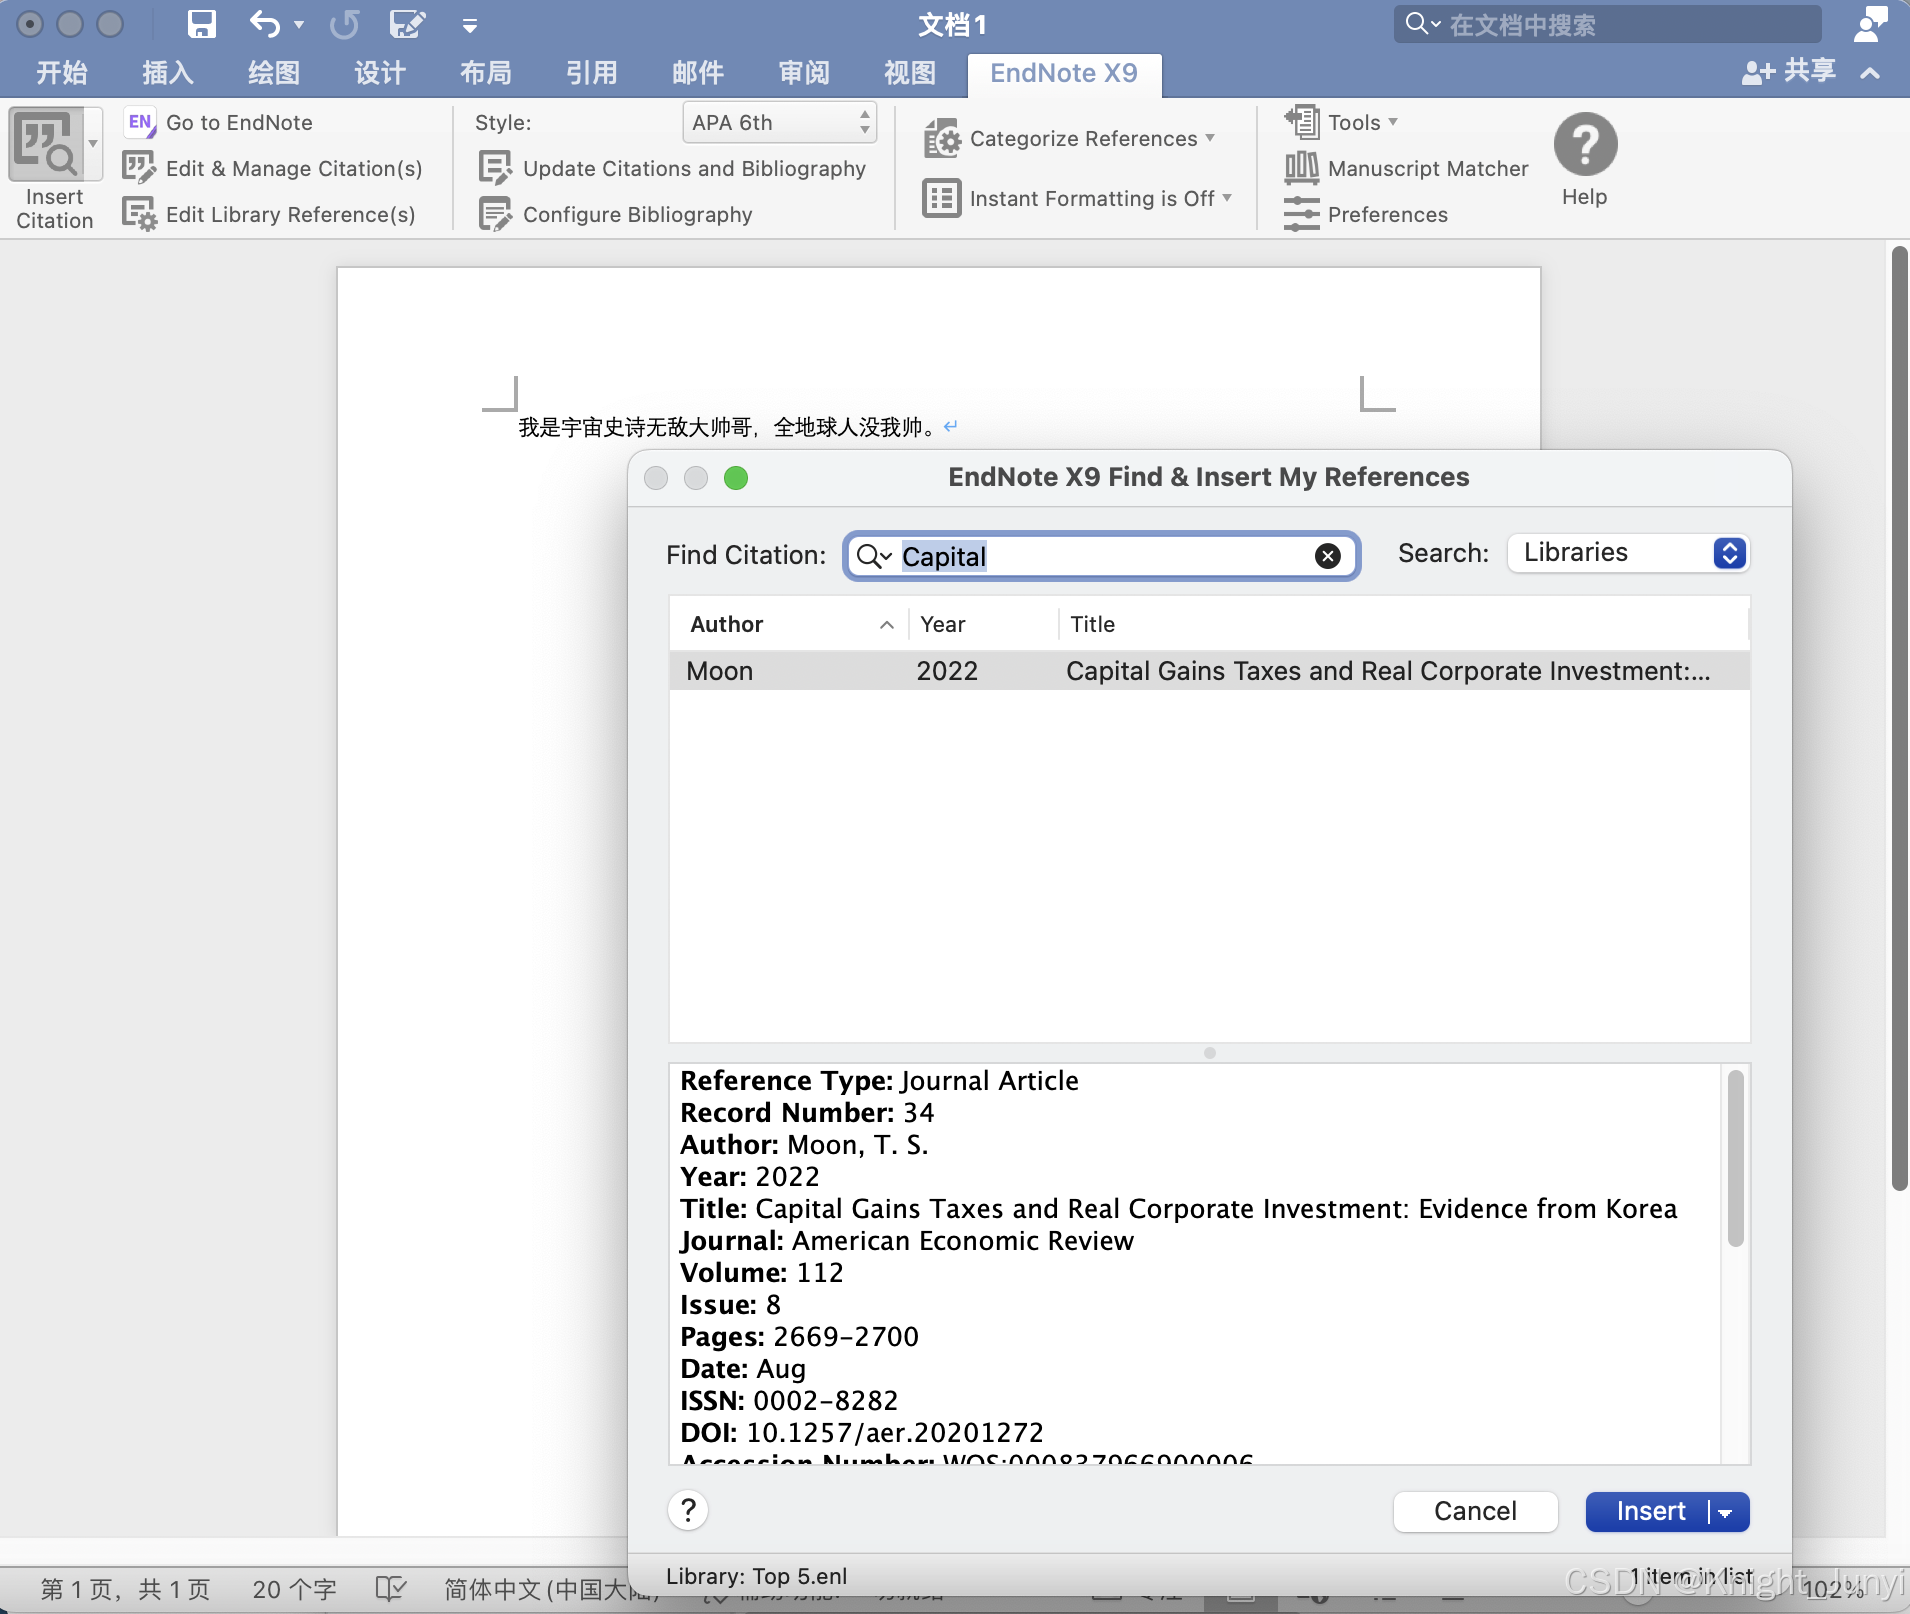Screen dimensions: 1910x1614
Task: Switch to the 设计 tab
Action: (x=380, y=73)
